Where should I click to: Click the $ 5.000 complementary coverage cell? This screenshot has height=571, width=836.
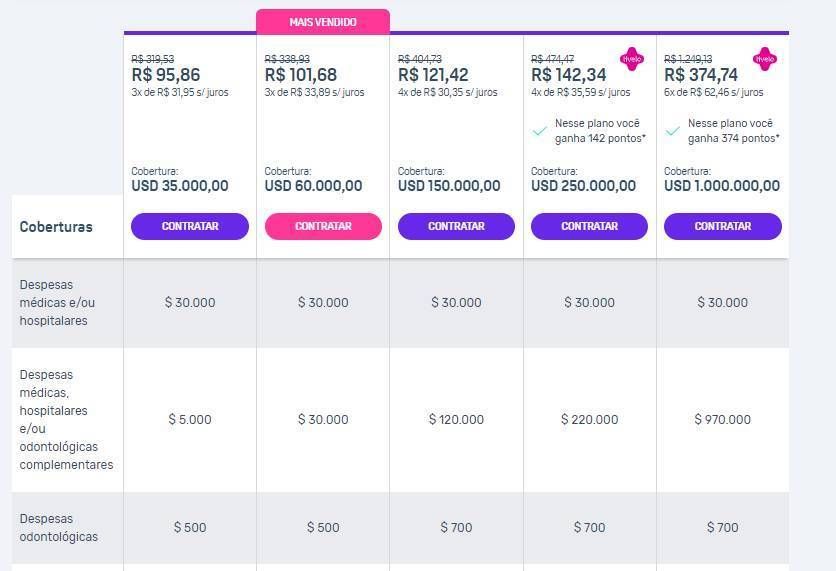[190, 420]
